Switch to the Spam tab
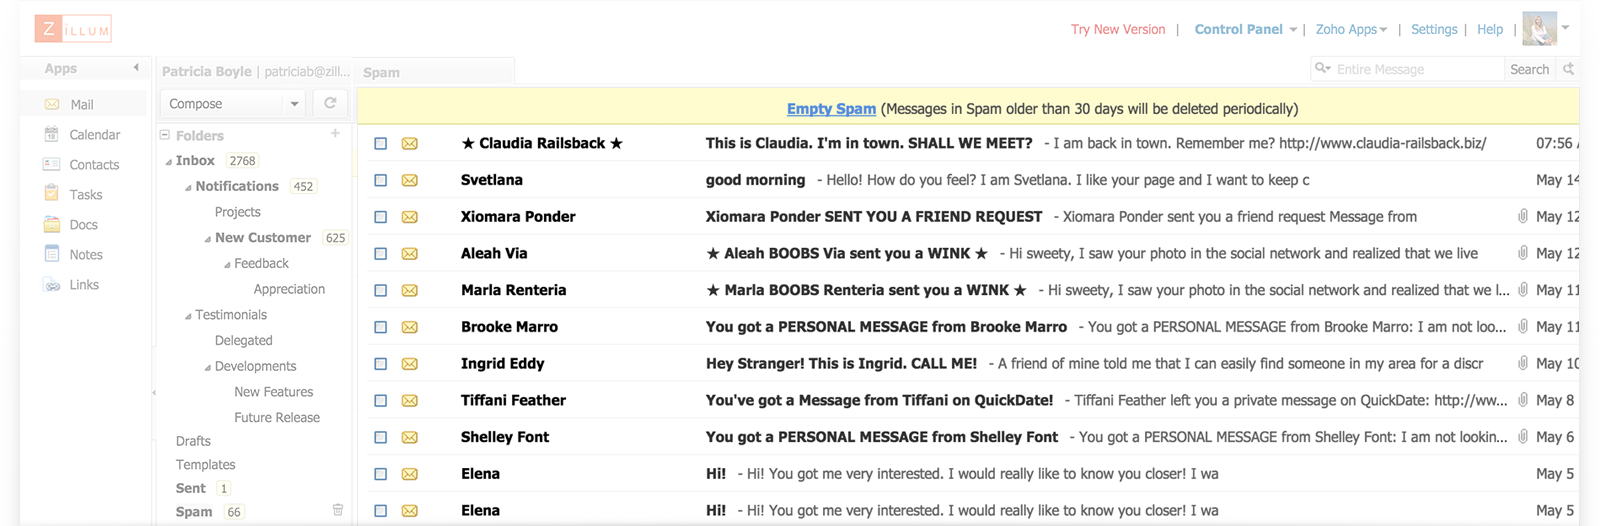The image size is (1600, 526). 382,72
